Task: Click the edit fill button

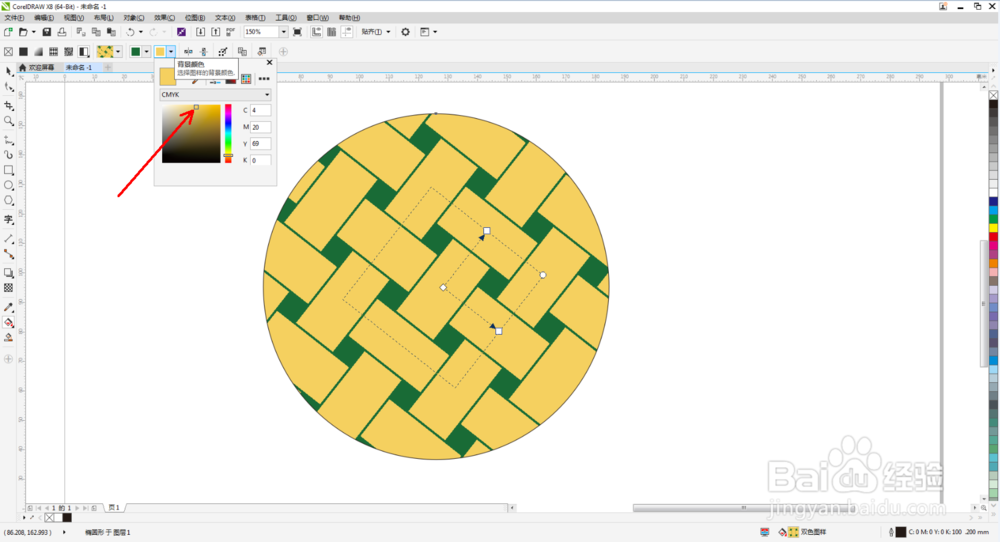Action: (261, 52)
